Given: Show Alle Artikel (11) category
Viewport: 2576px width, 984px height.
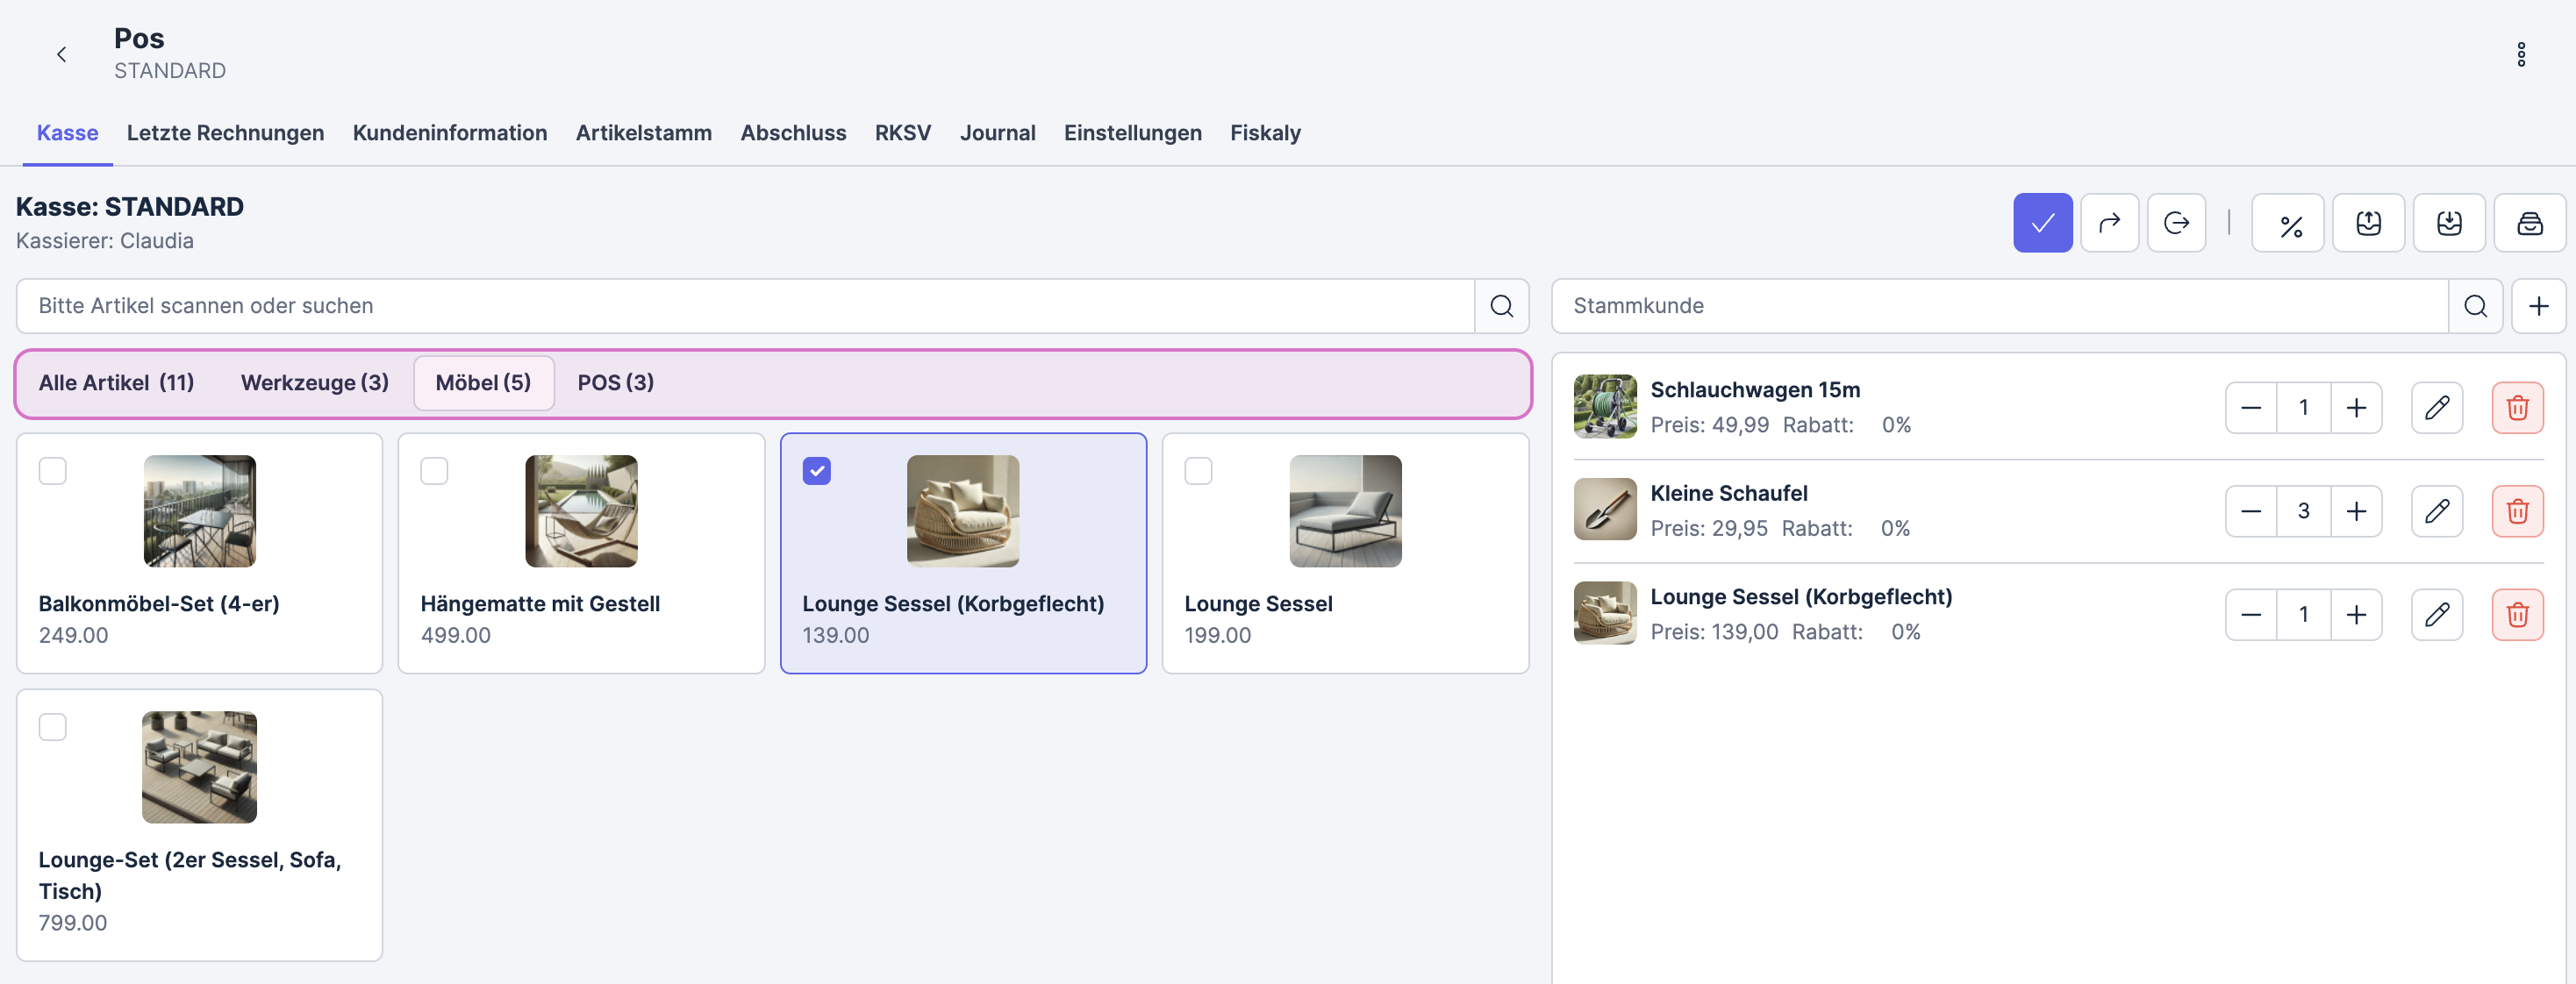Looking at the screenshot, I should click(x=116, y=383).
